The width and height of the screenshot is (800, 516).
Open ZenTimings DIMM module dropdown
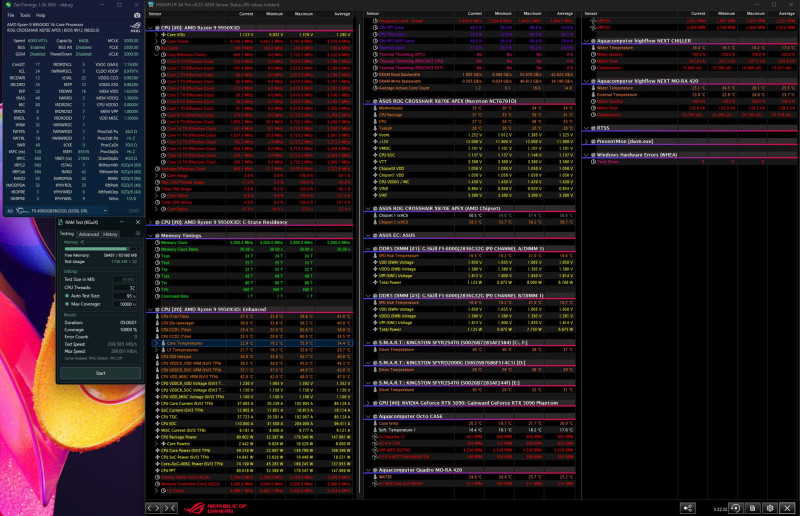(x=105, y=210)
